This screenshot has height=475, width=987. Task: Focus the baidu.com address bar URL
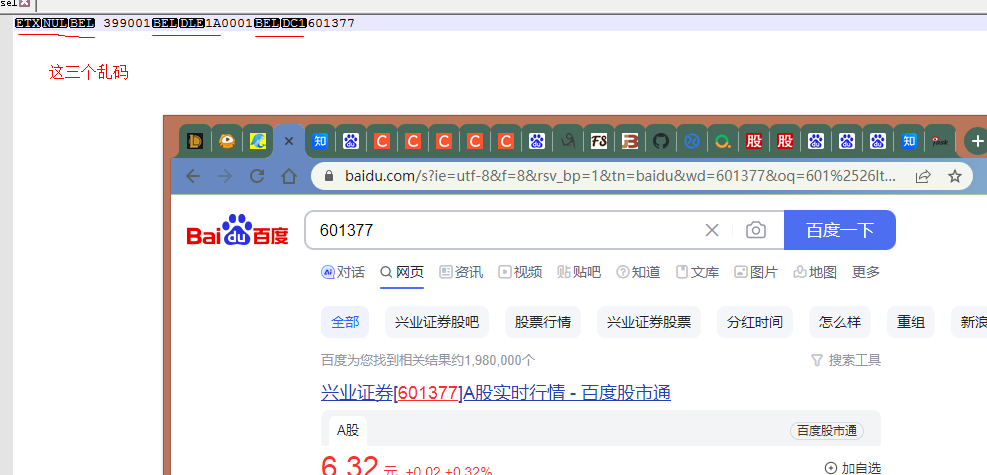coord(620,176)
